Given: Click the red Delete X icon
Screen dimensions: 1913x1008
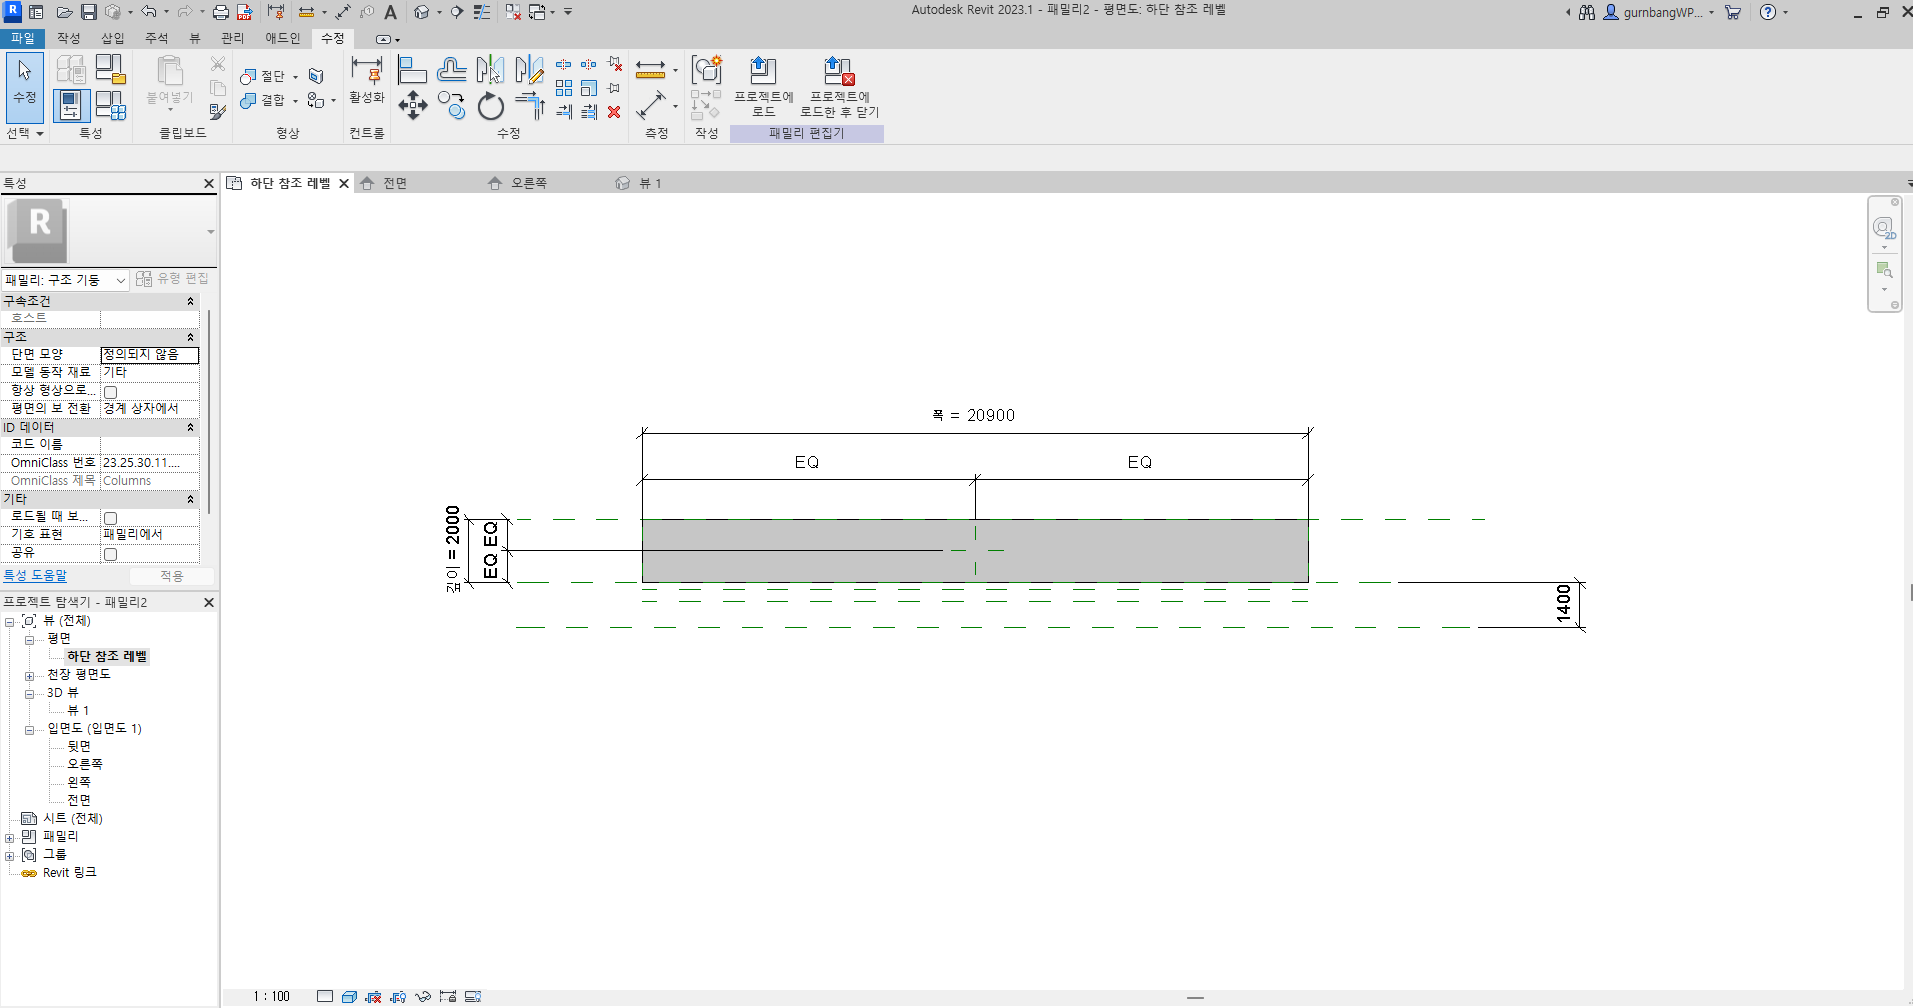Looking at the screenshot, I should (x=614, y=112).
